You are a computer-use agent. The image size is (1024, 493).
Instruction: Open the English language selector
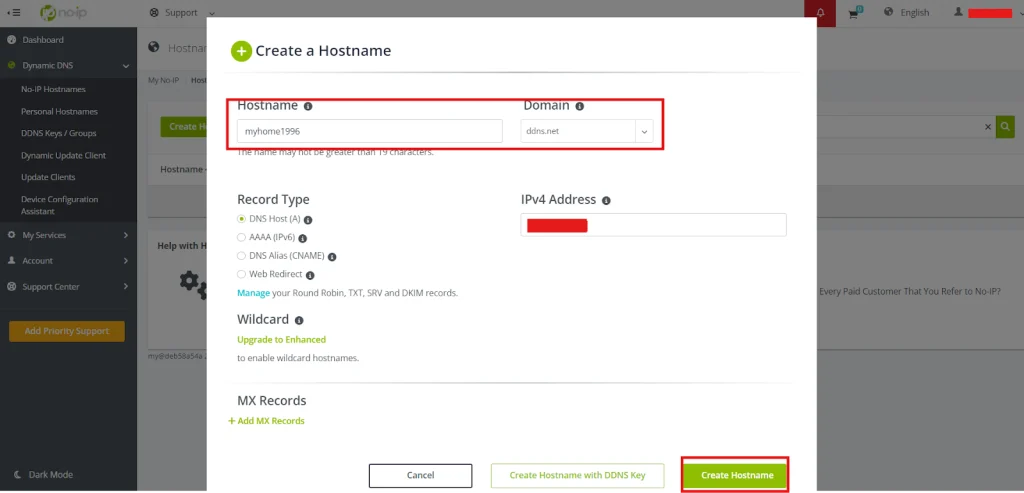(x=907, y=13)
